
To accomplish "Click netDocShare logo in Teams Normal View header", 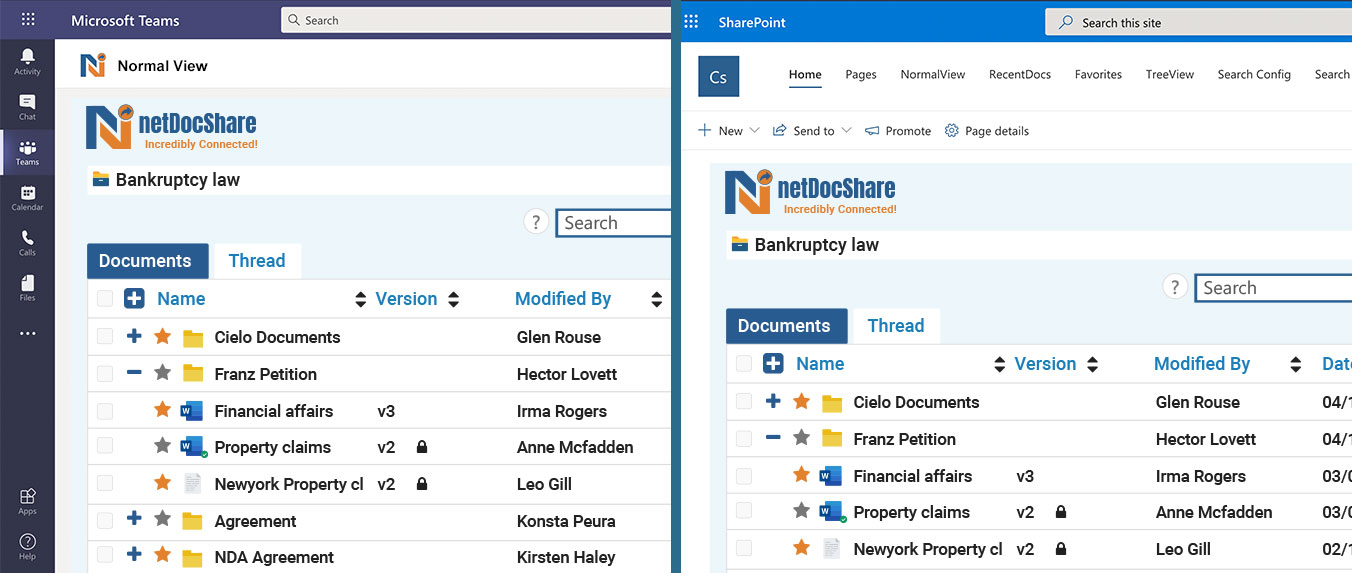I will point(93,65).
